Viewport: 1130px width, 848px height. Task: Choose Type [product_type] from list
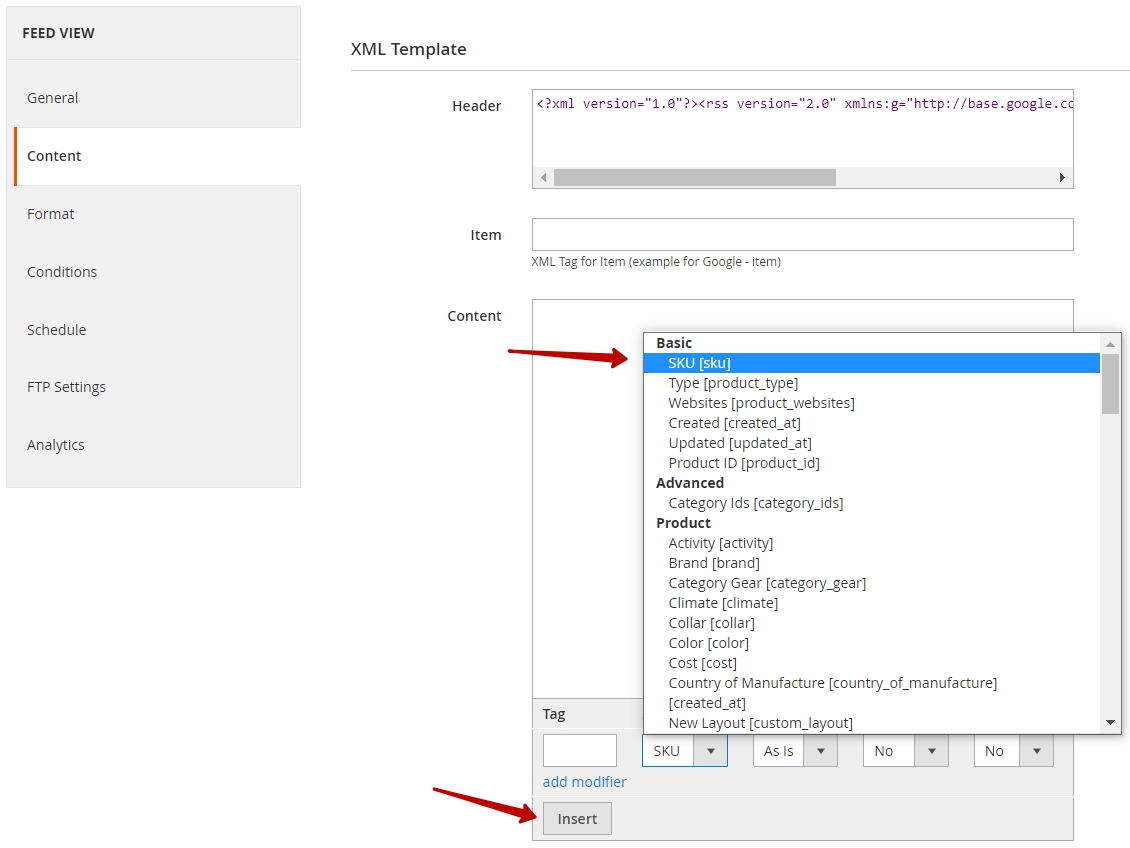point(871,383)
